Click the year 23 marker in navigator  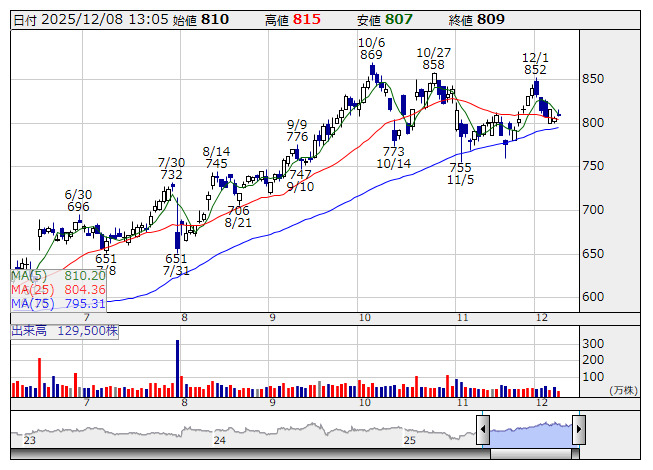click(x=30, y=440)
